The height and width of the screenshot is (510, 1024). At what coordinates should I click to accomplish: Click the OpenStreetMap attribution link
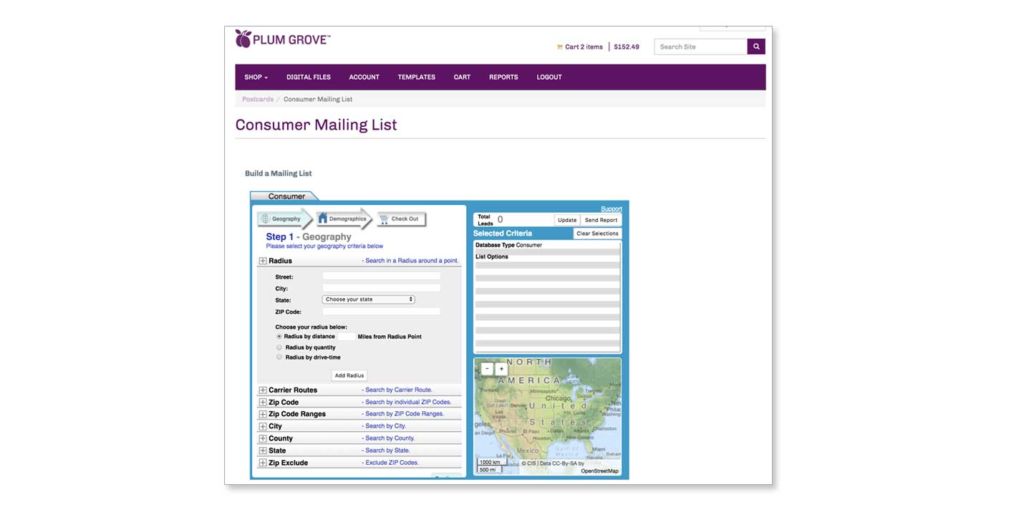click(600, 470)
